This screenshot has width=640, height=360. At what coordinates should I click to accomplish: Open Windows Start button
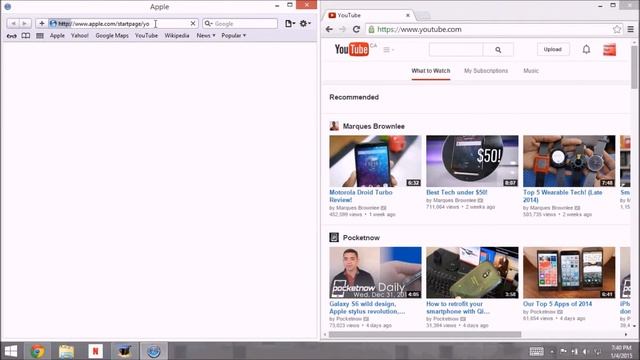11,351
